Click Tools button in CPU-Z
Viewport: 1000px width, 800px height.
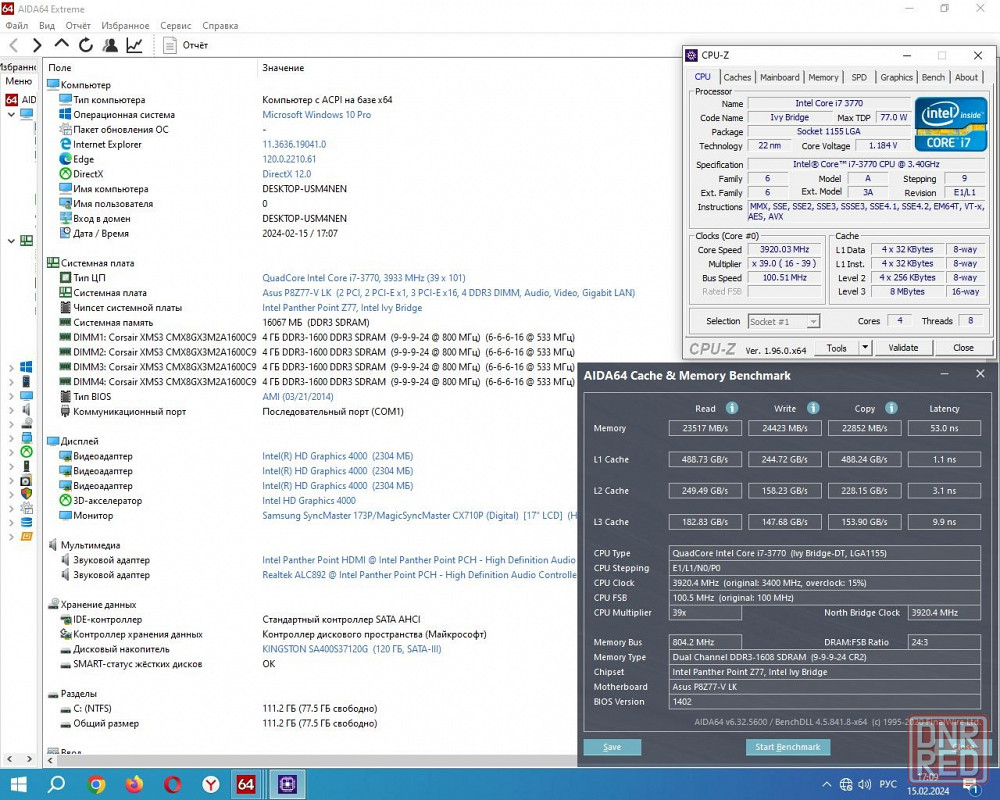pos(837,348)
